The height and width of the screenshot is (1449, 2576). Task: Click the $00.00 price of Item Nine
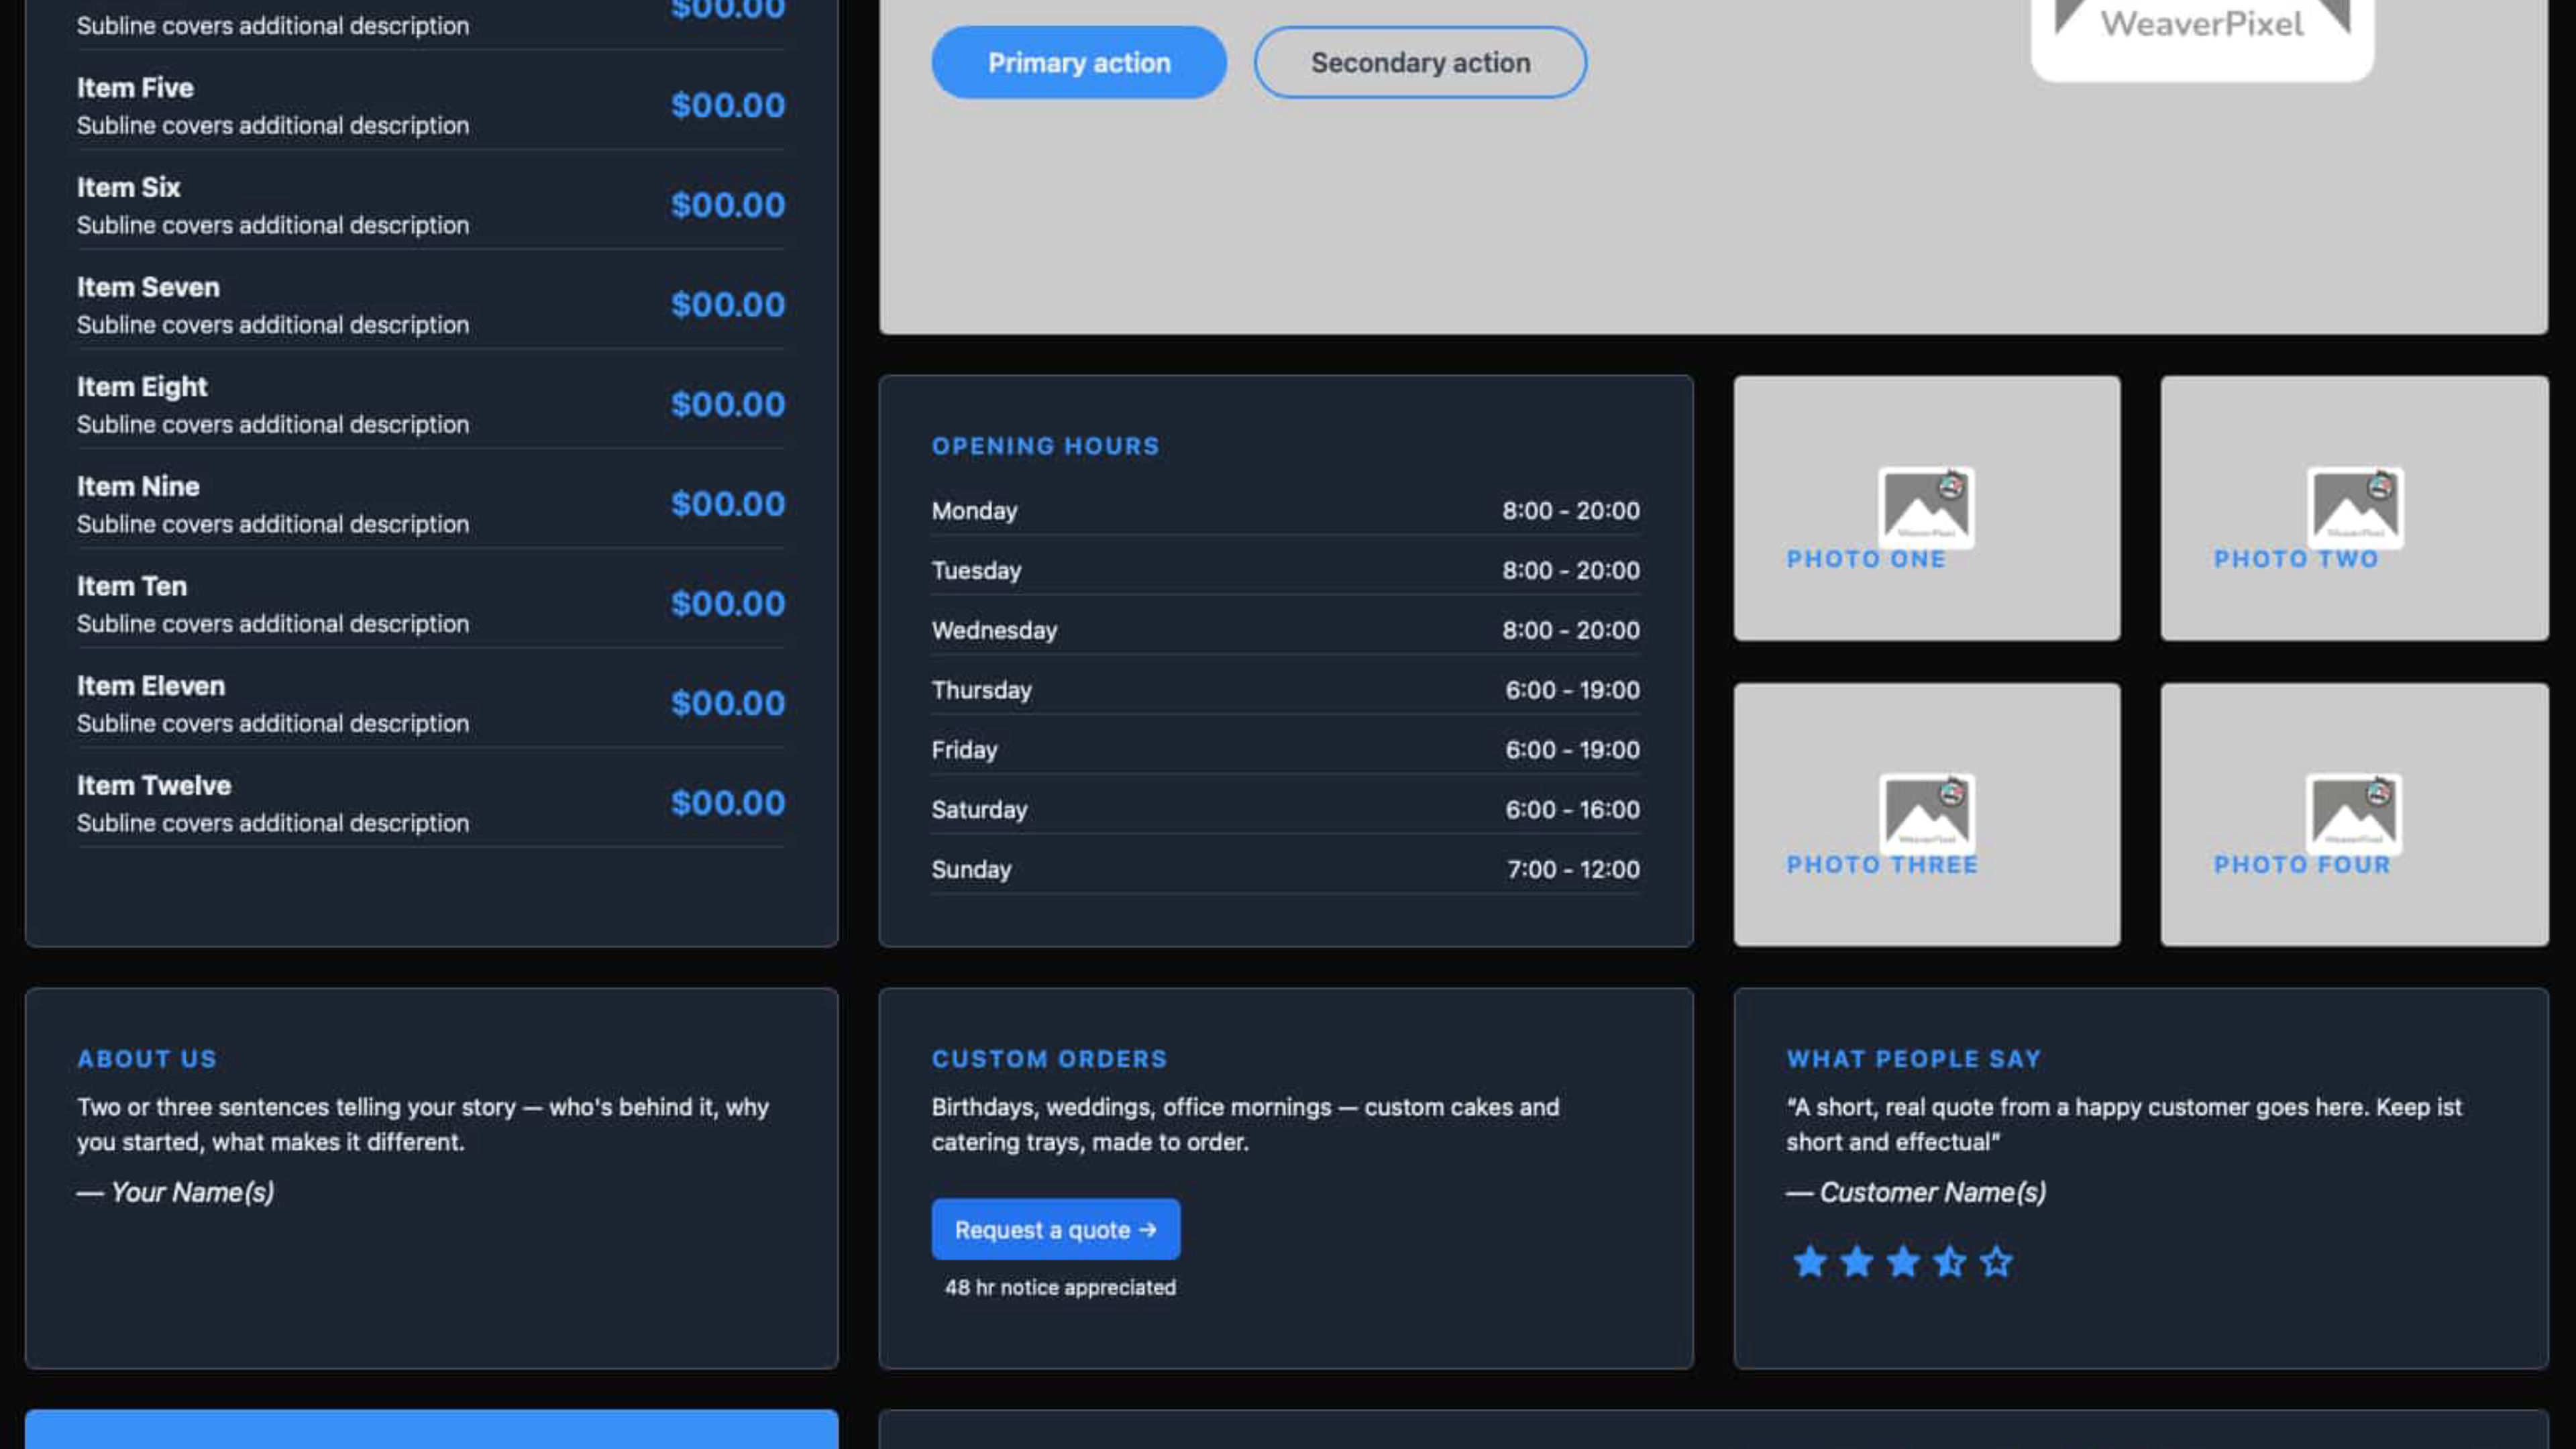click(x=727, y=504)
